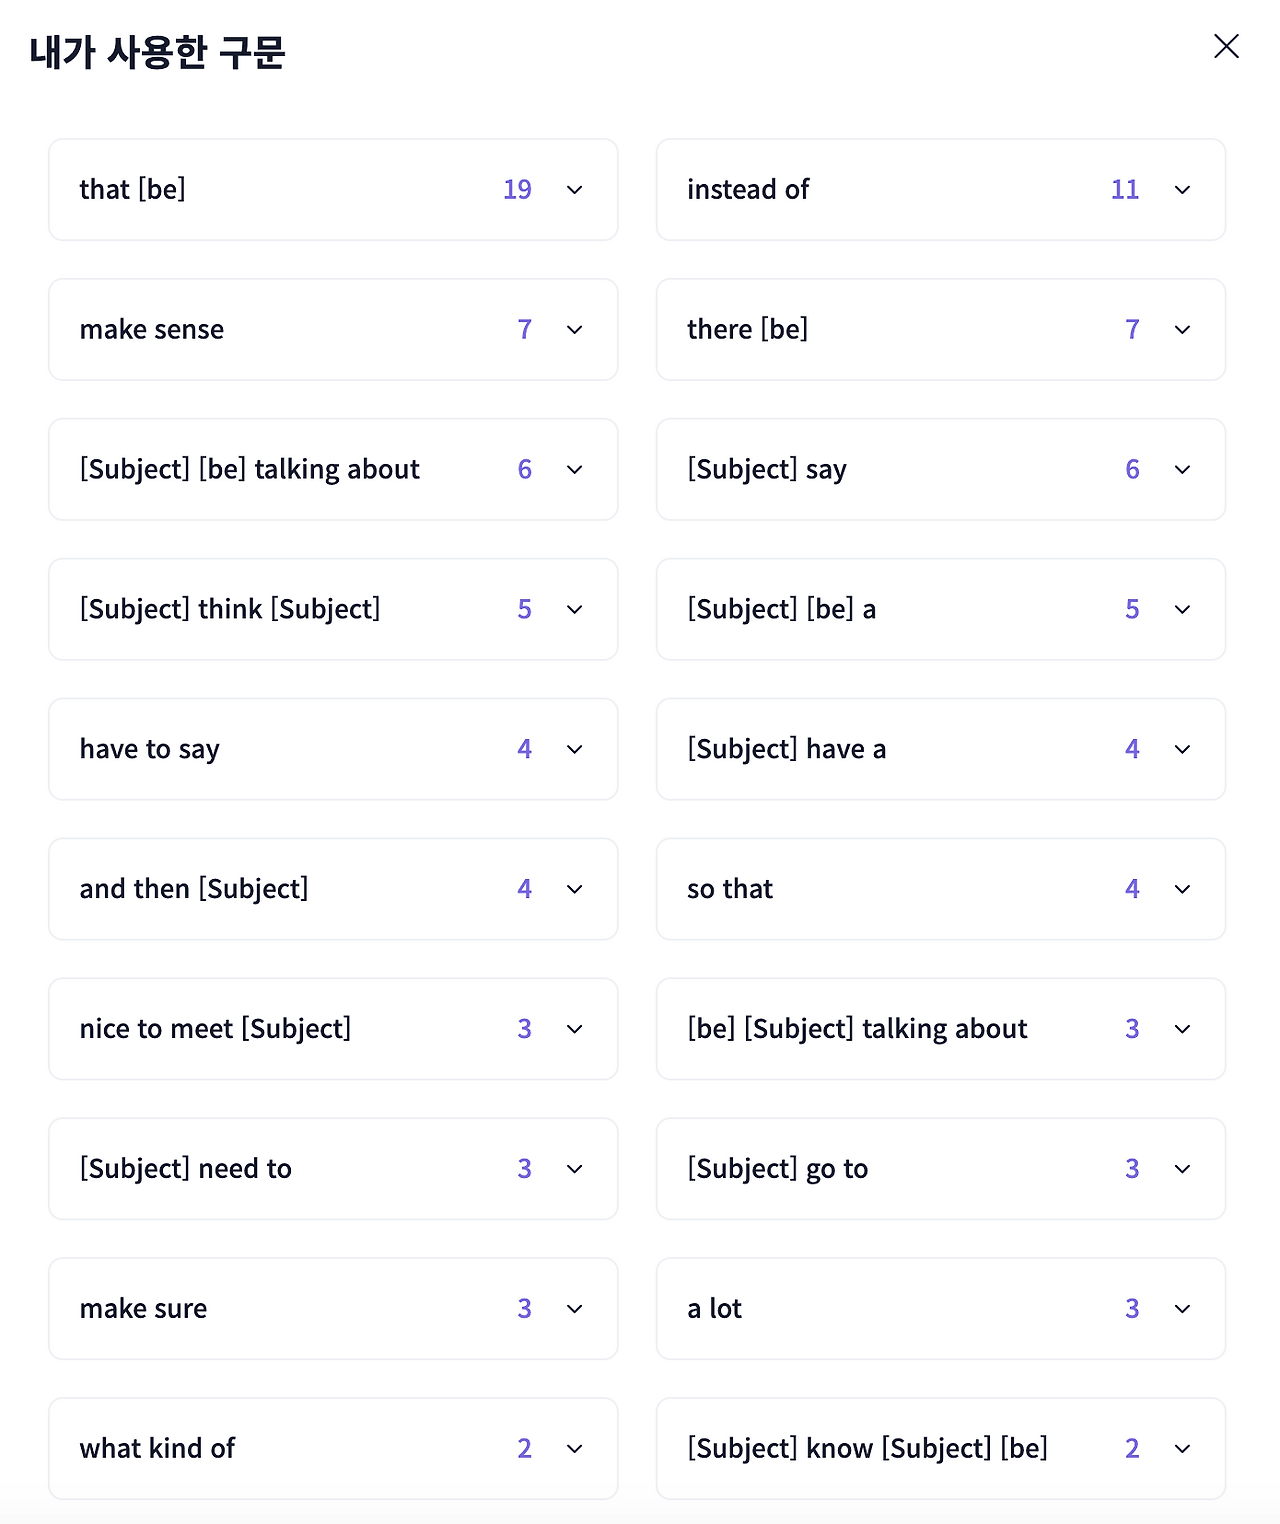1280x1524 pixels.
Task: Click the 'and then [Subject]' chevron
Action: pos(574,889)
